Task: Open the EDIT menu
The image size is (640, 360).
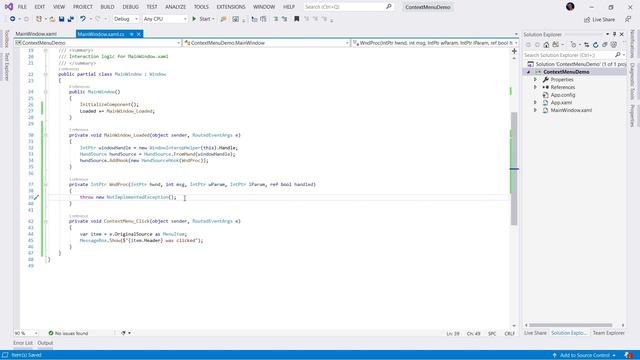Action: [40, 7]
